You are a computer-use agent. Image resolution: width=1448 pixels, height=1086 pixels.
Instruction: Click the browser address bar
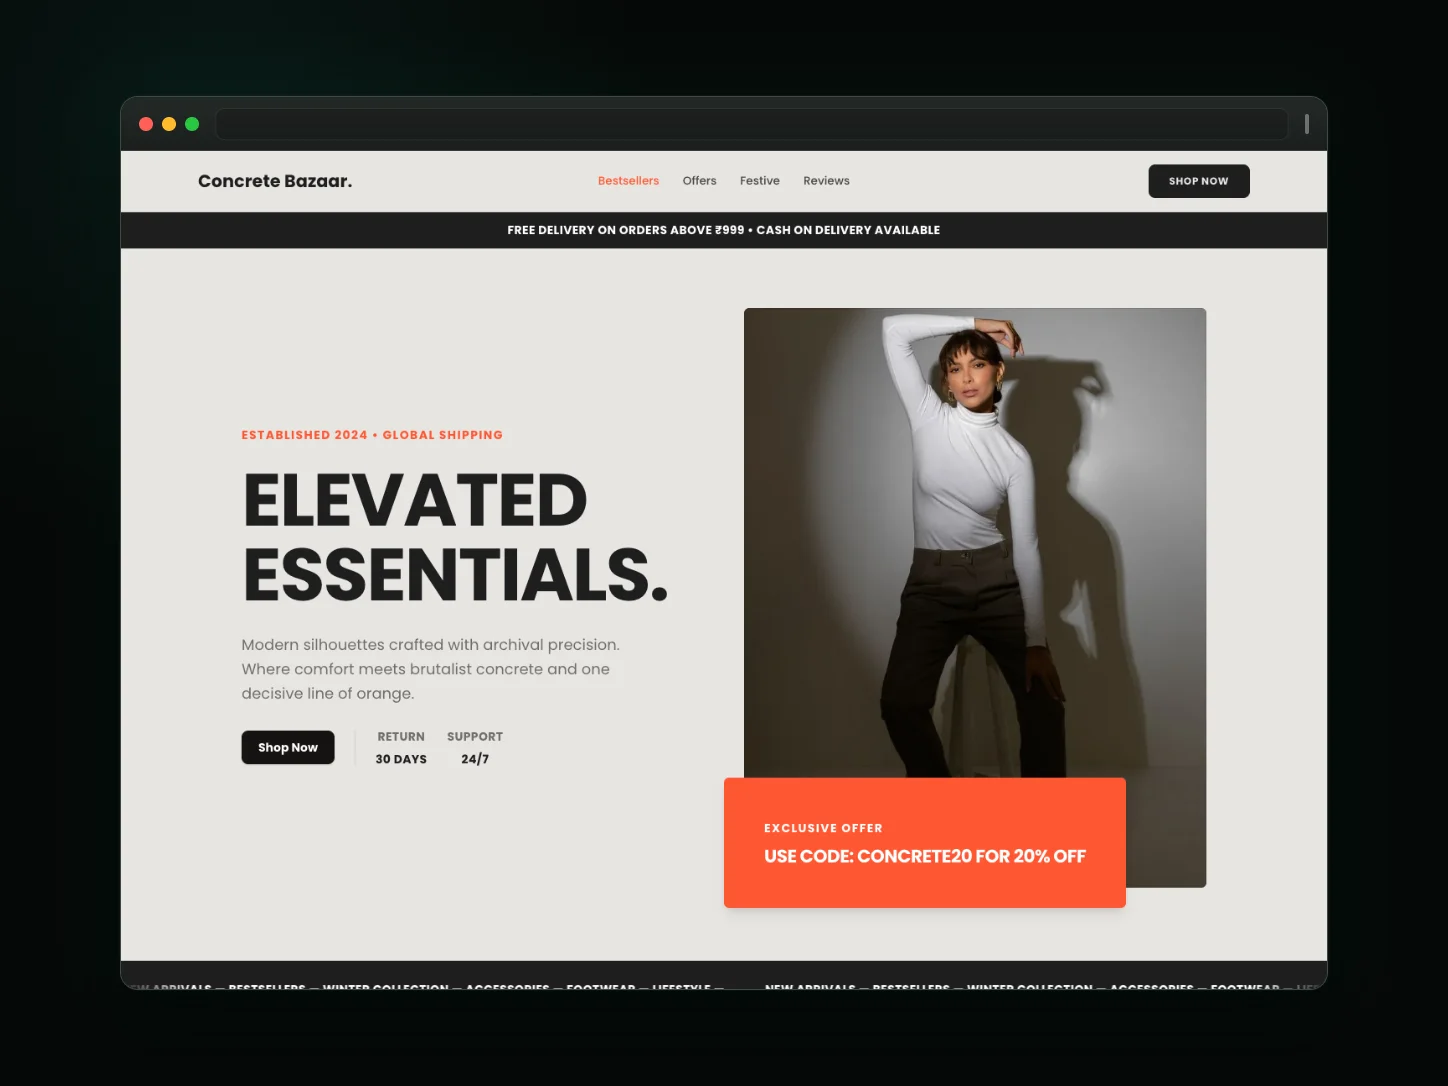pos(752,124)
